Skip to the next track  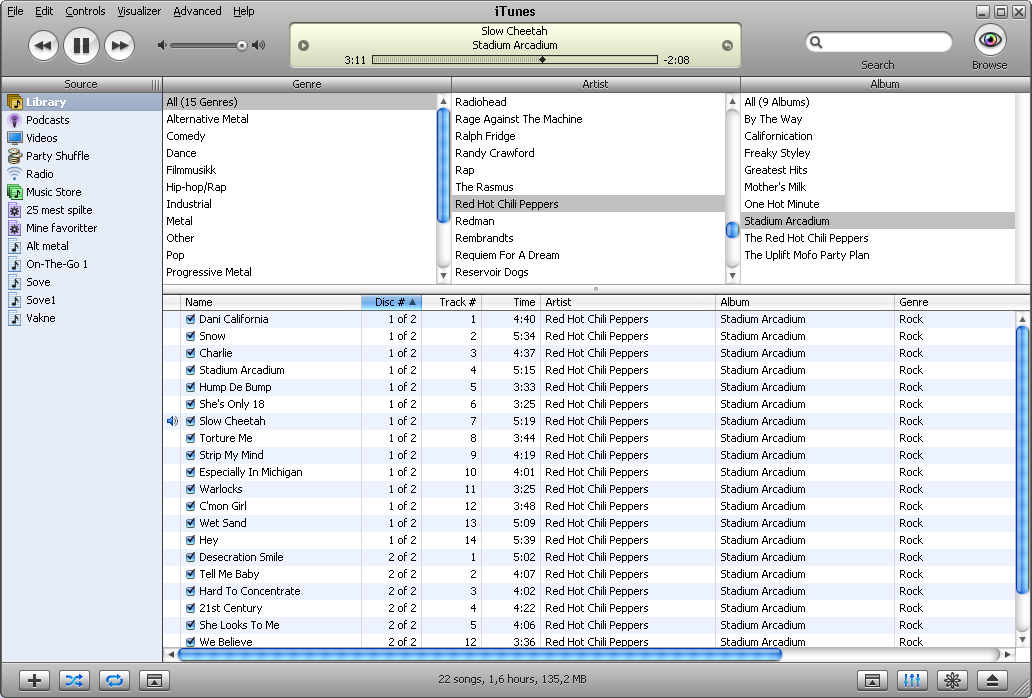point(119,45)
